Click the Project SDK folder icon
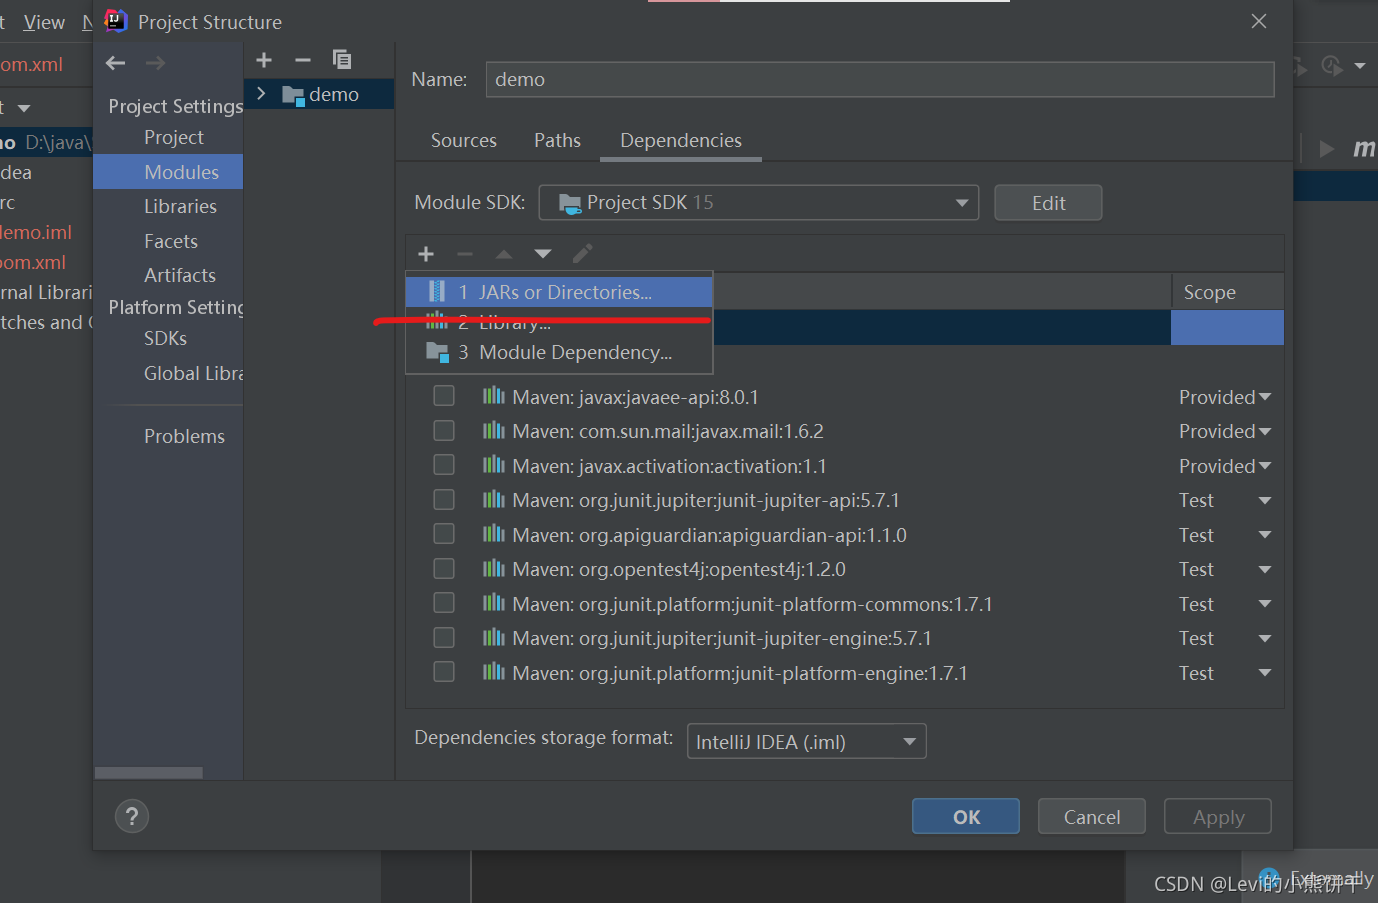The image size is (1378, 903). pyautogui.click(x=570, y=203)
